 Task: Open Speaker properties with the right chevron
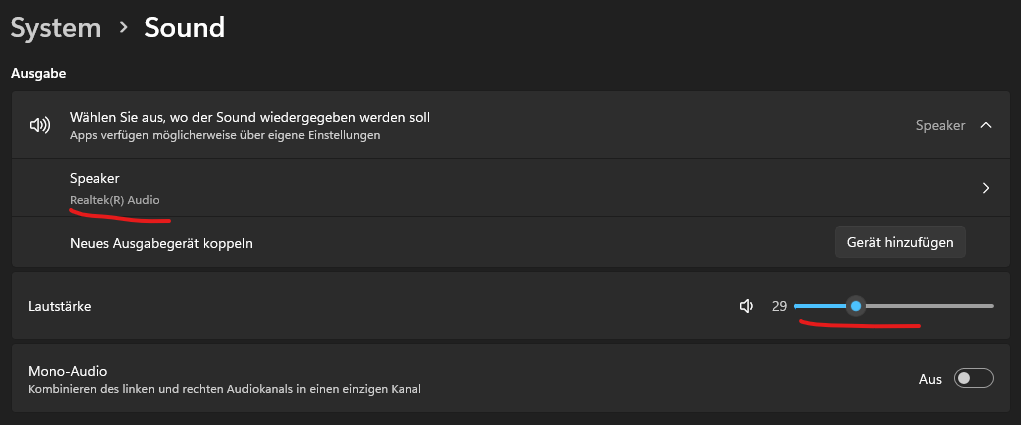(986, 188)
